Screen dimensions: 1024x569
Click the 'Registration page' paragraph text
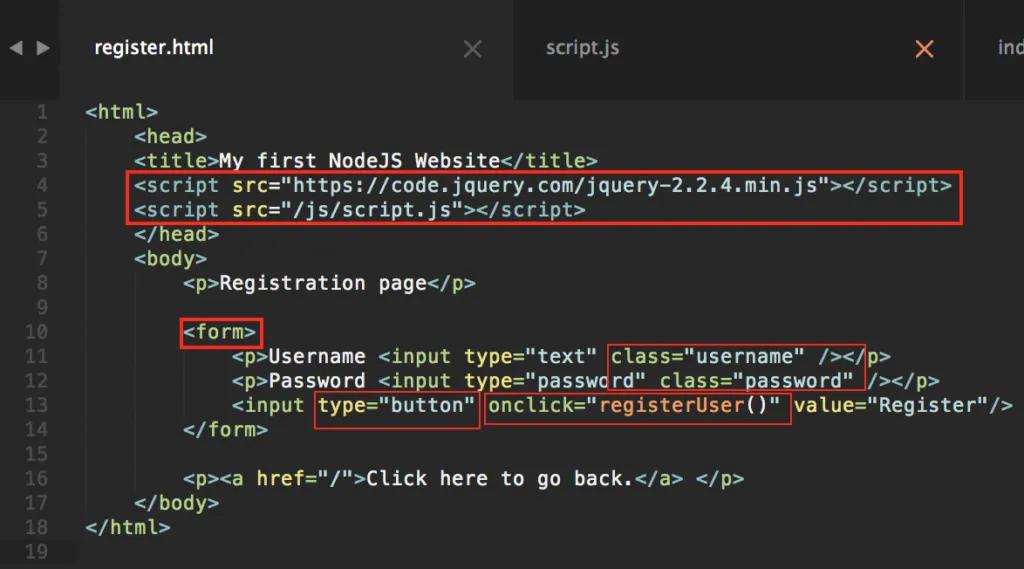tap(323, 284)
